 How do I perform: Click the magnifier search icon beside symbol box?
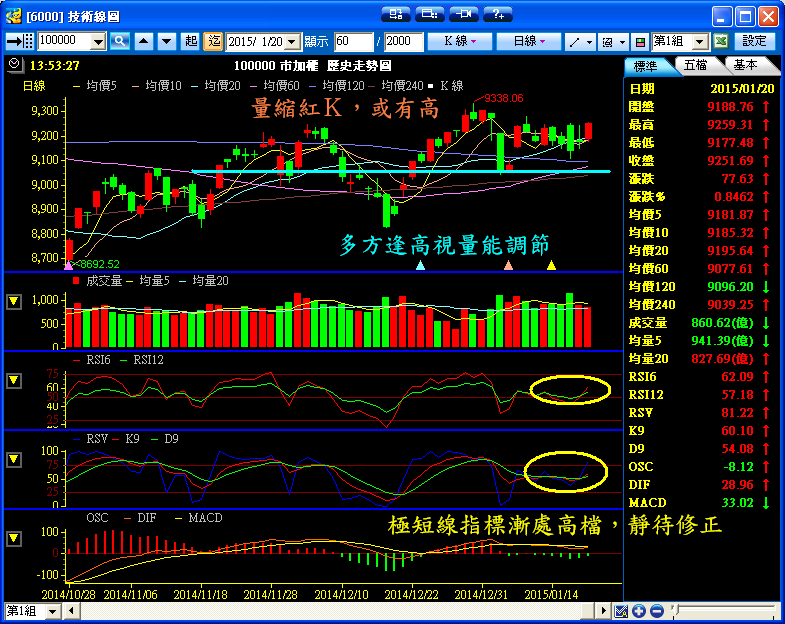(120, 41)
